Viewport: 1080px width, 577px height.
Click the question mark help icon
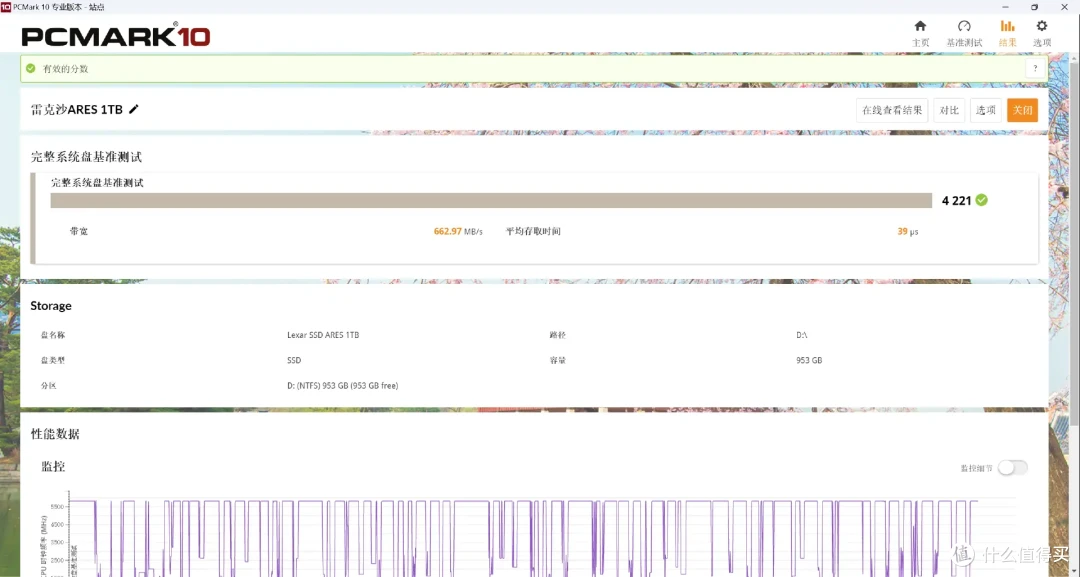click(x=1035, y=68)
